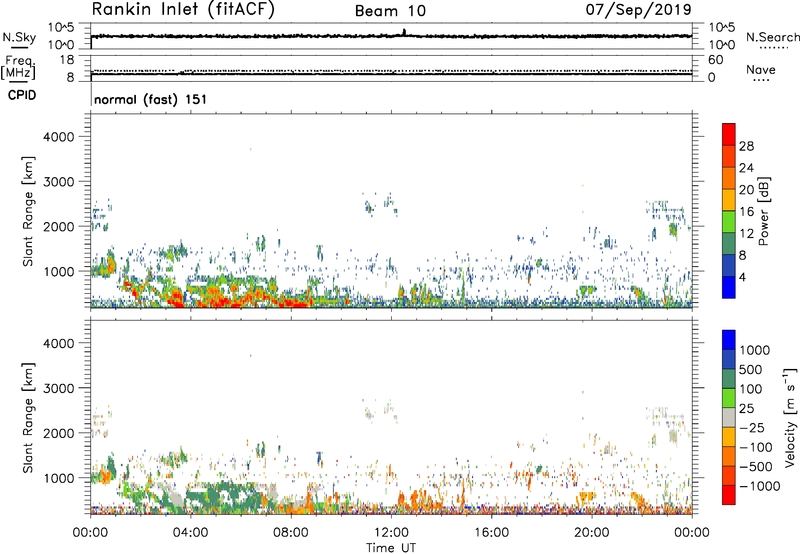Click the "-25" value on Velocity color bar

751,428
